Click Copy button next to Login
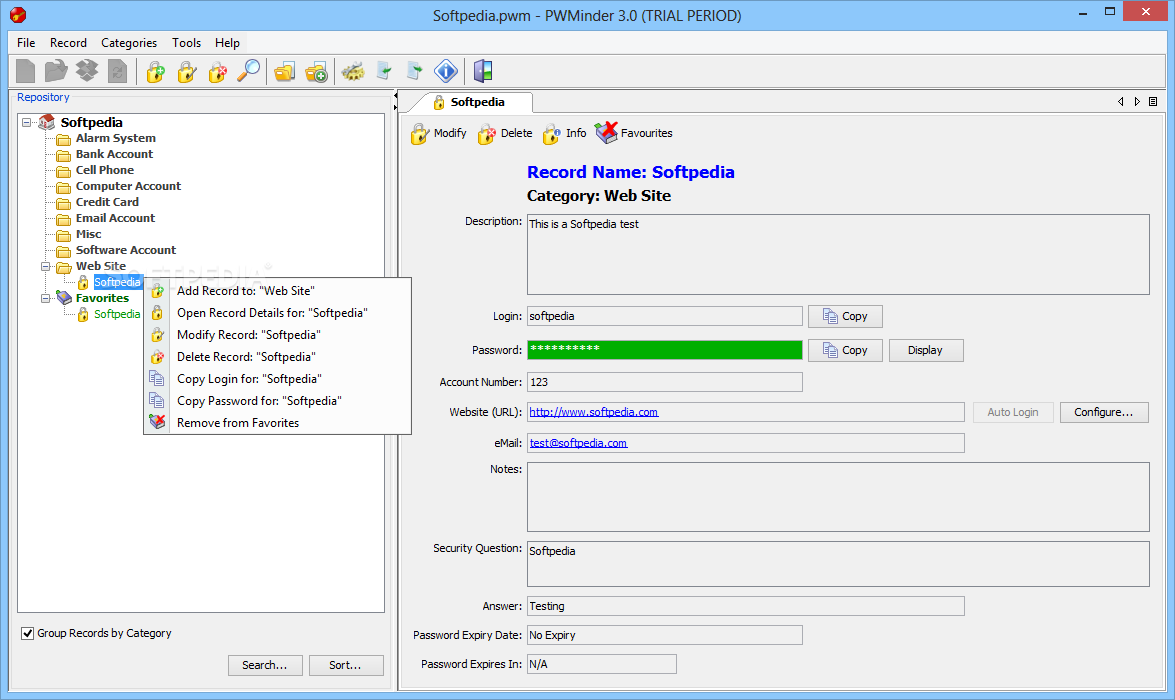1175x700 pixels. tap(845, 316)
